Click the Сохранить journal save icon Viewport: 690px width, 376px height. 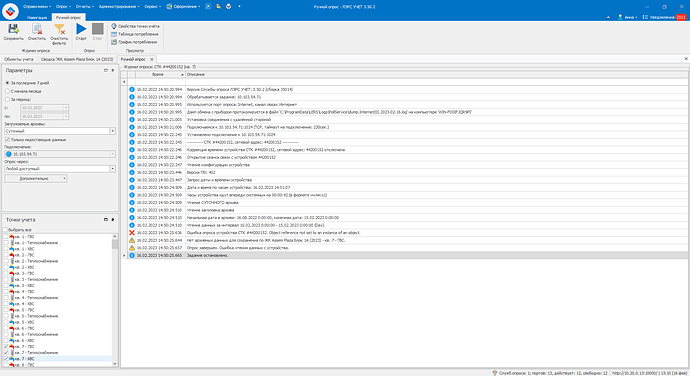(13, 29)
